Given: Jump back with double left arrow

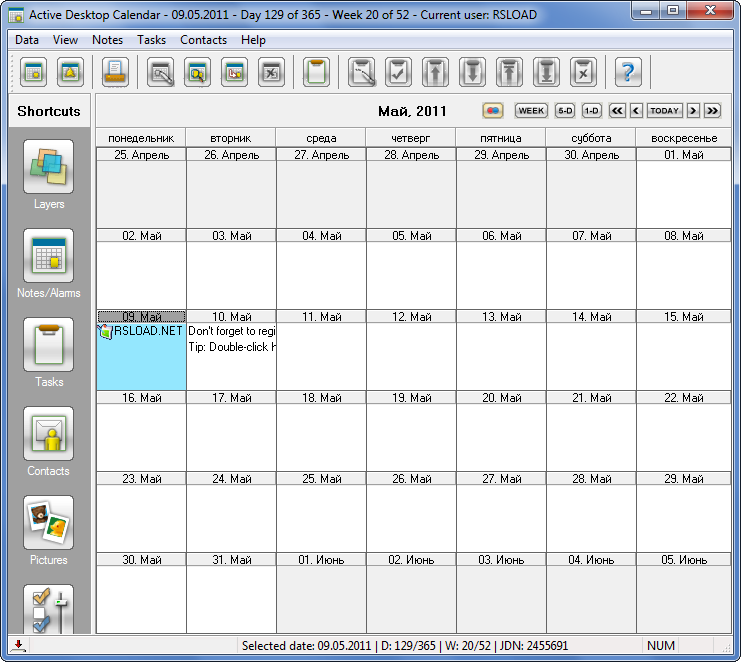Looking at the screenshot, I should tap(617, 111).
